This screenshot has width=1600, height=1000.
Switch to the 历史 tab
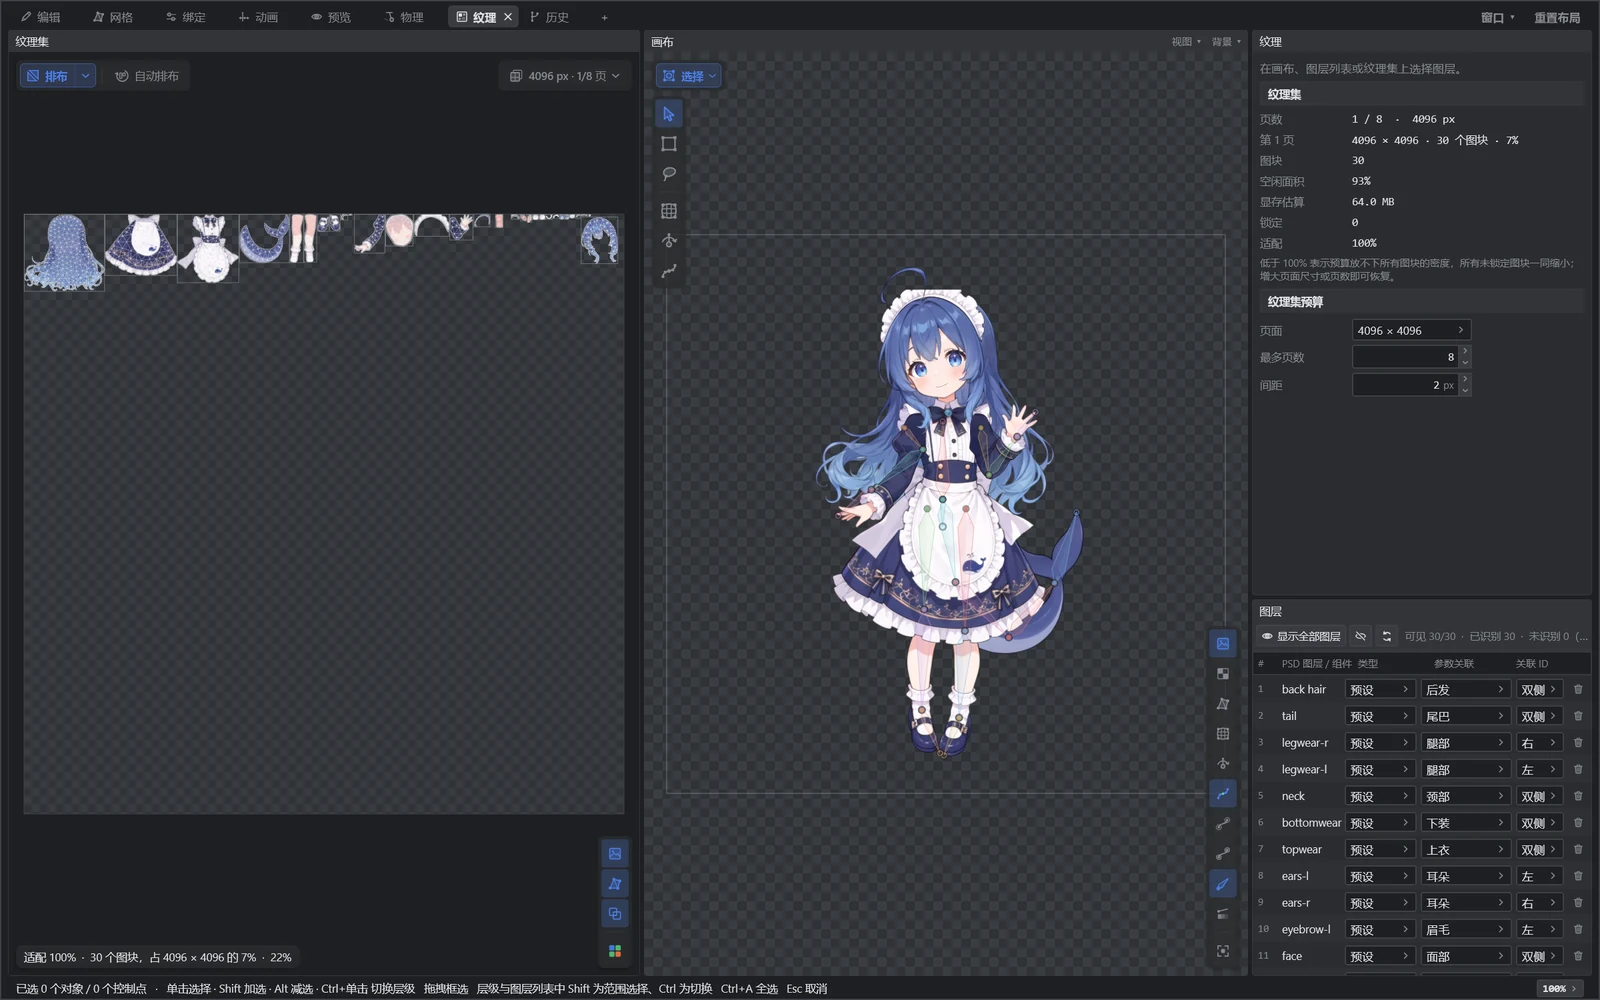[549, 17]
